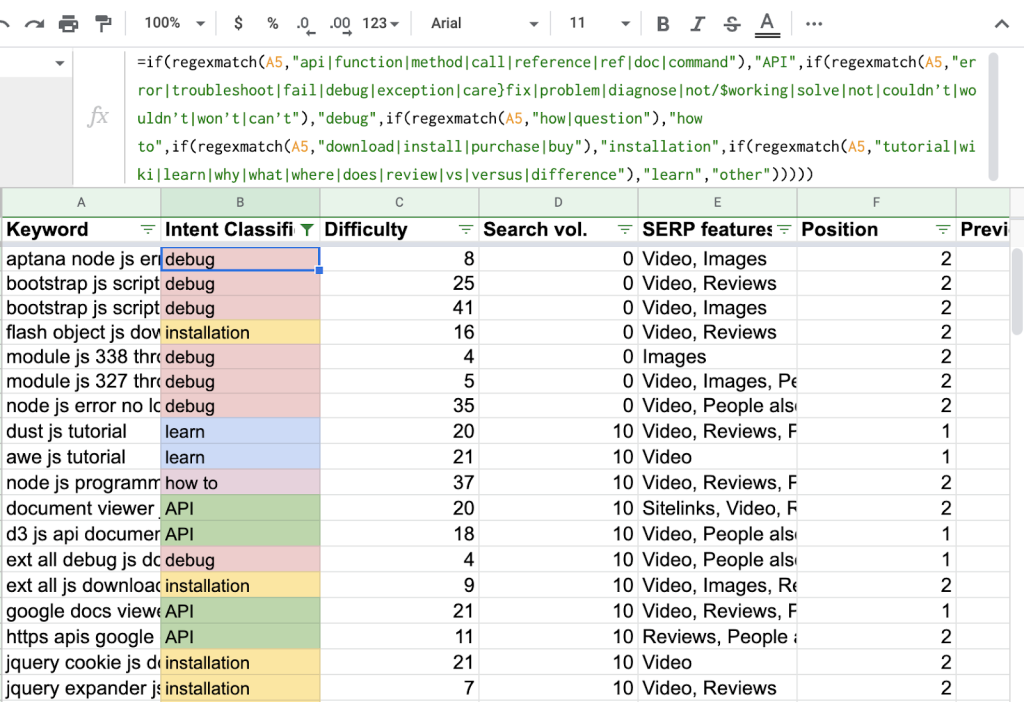This screenshot has width=1024, height=702.
Task: Select 'google docs viewer' keyword cell
Action: point(82,611)
